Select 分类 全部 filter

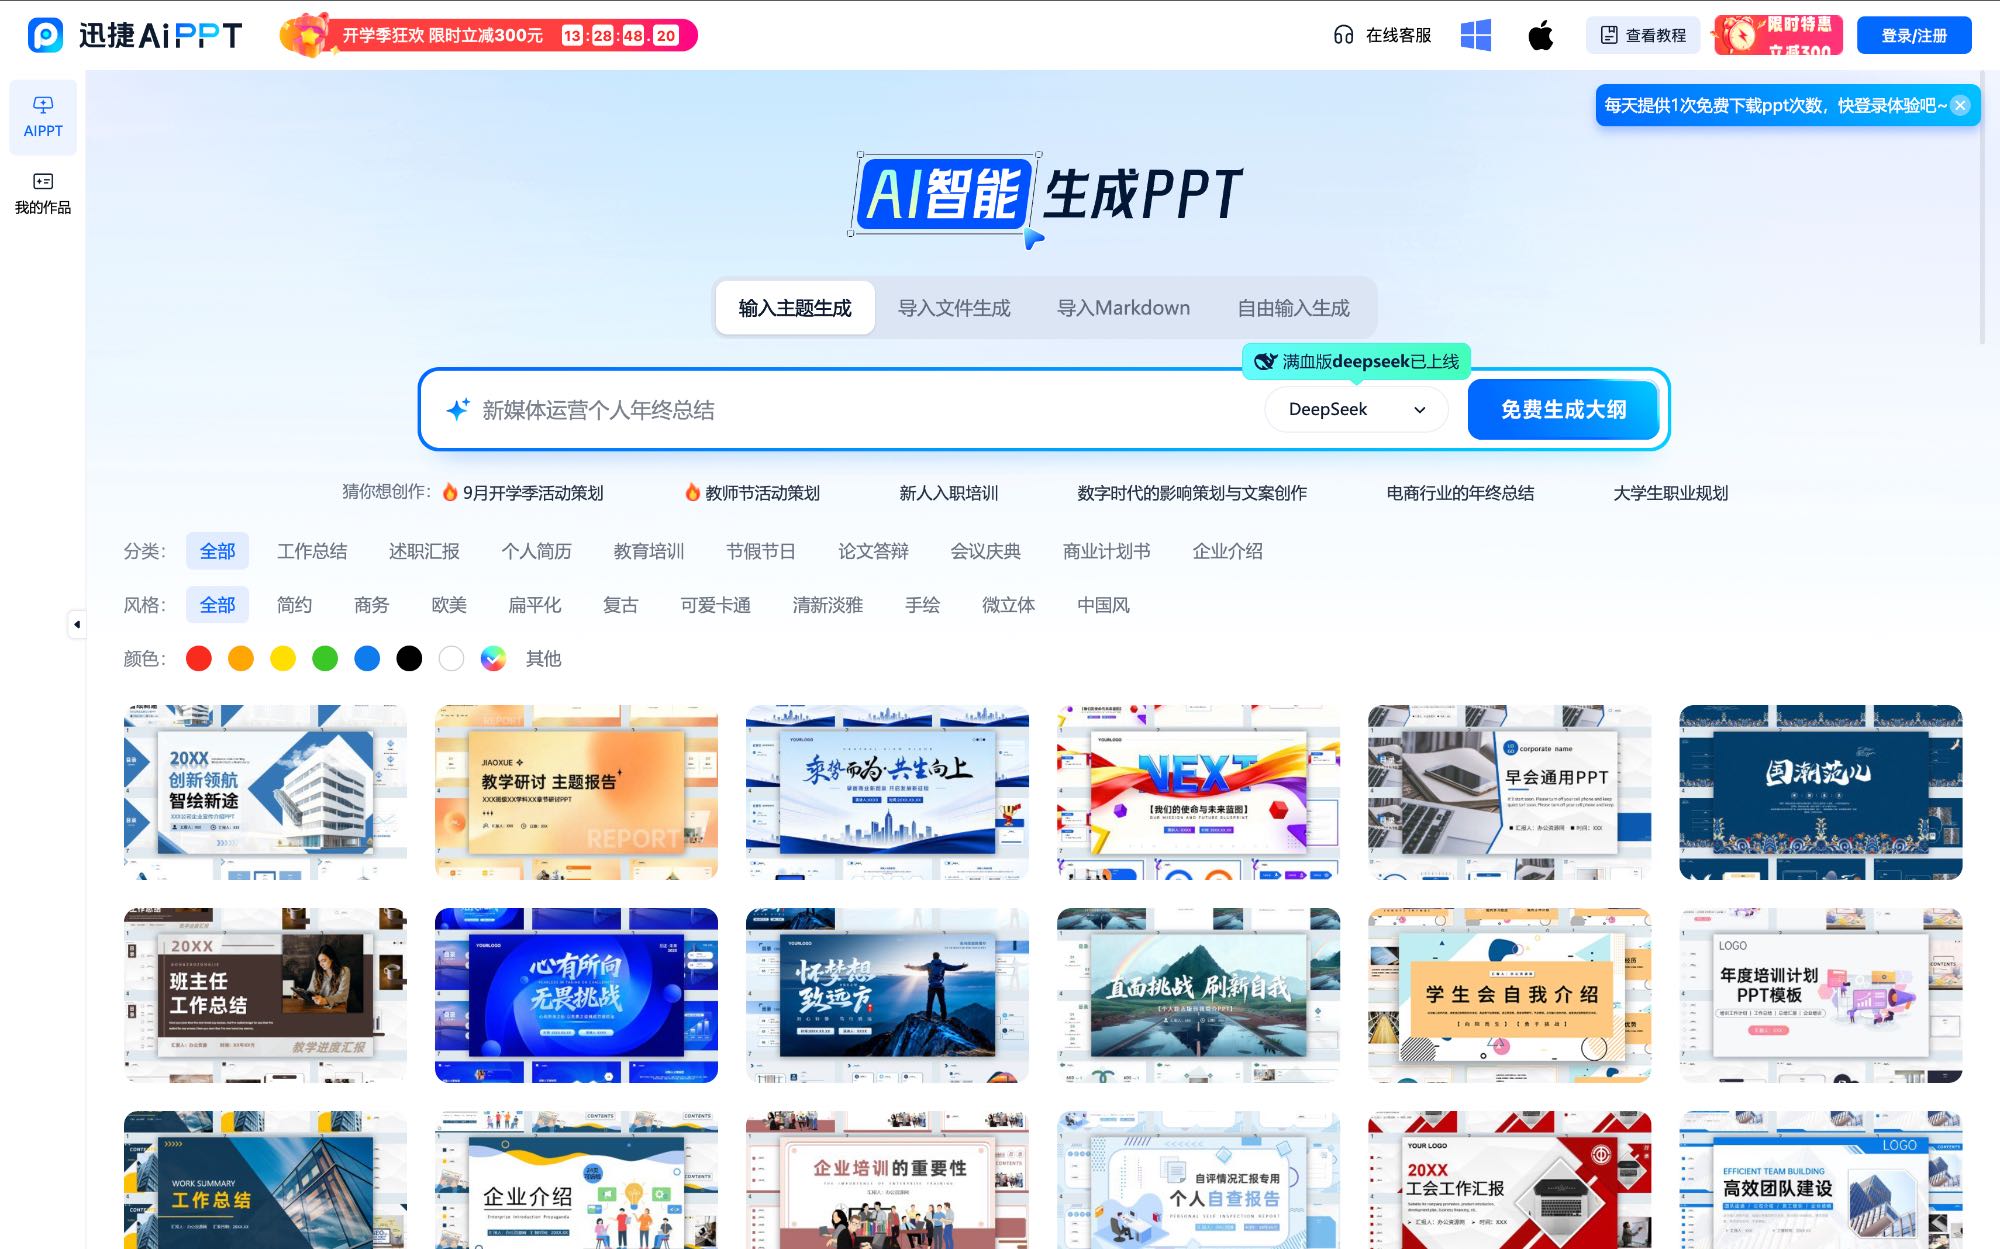coord(217,551)
